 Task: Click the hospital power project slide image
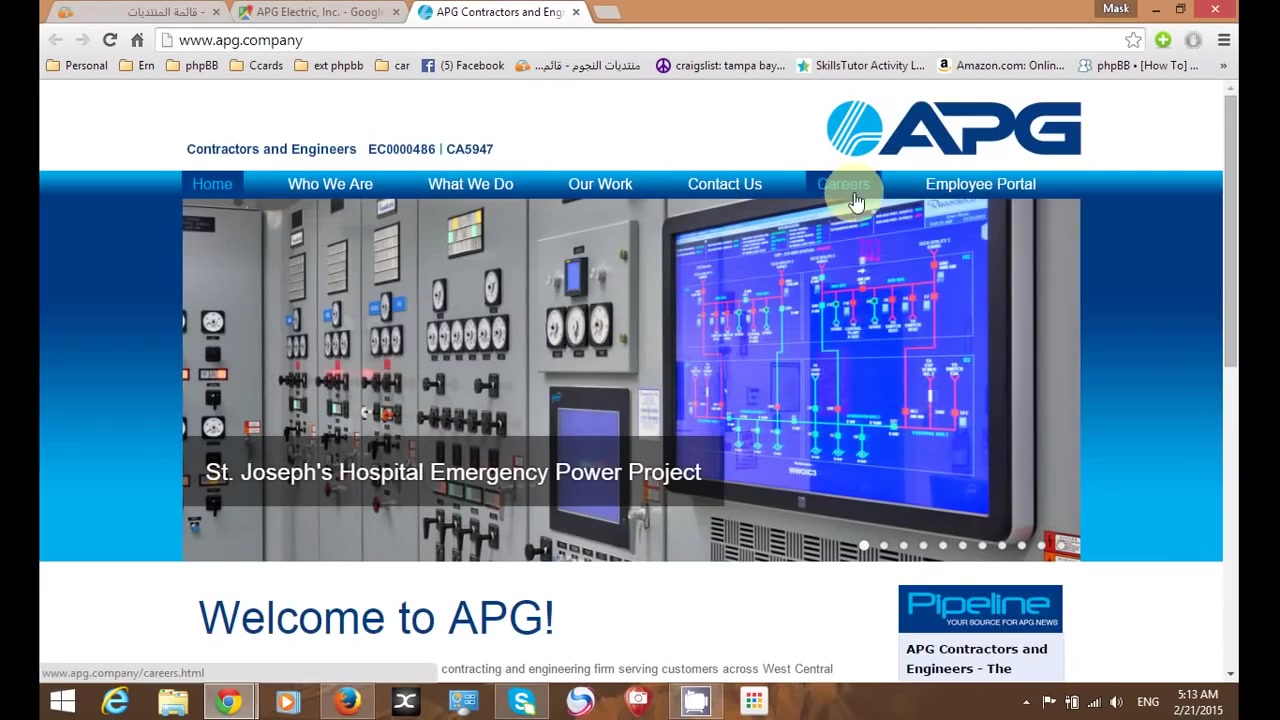coord(631,379)
